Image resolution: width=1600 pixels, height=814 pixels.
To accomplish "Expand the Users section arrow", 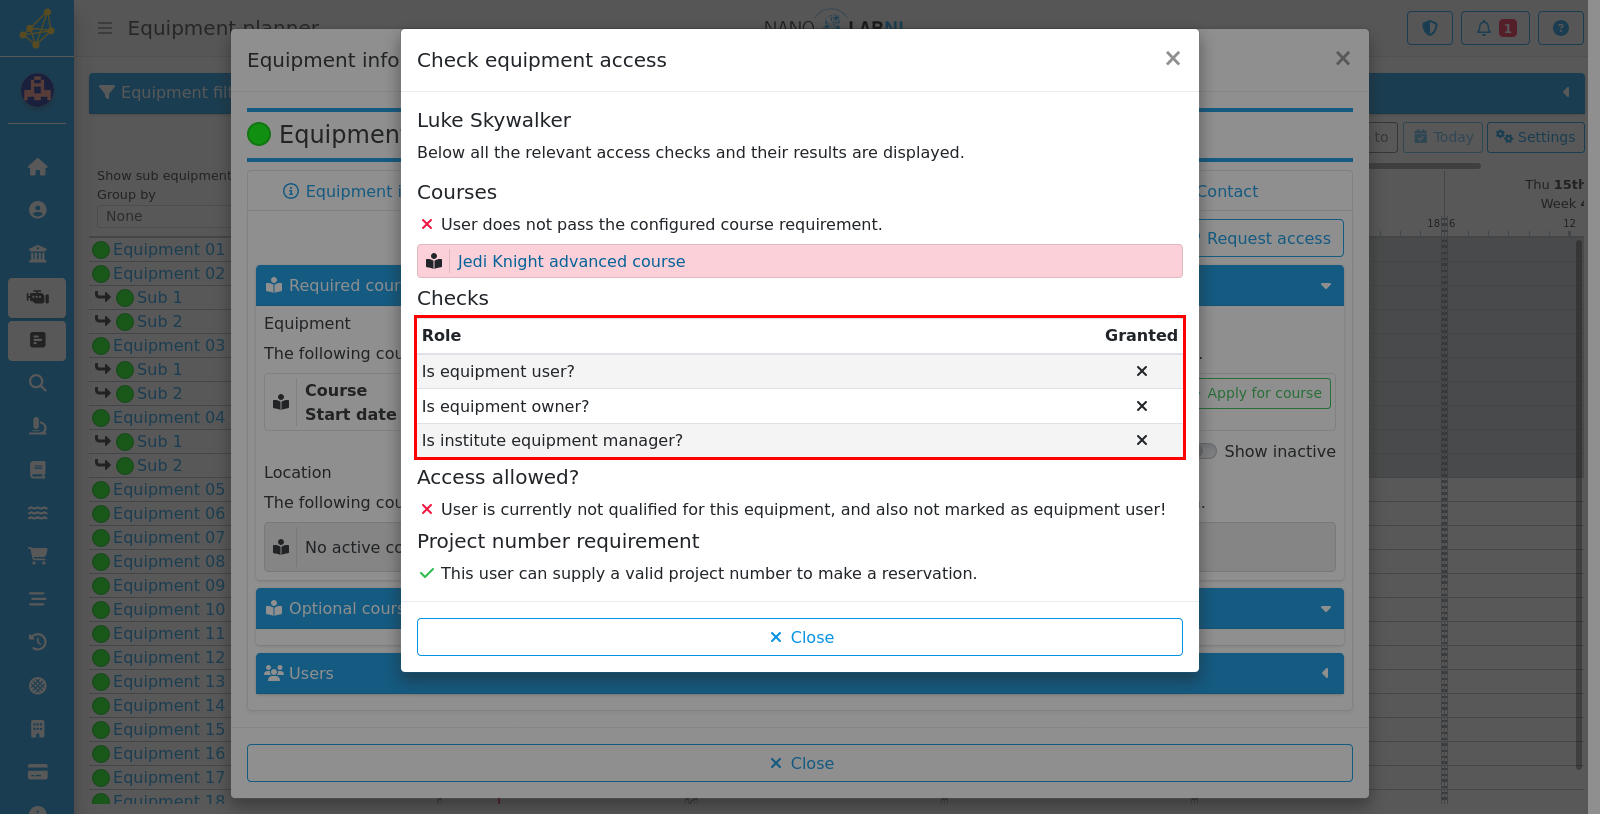I will pyautogui.click(x=1325, y=673).
